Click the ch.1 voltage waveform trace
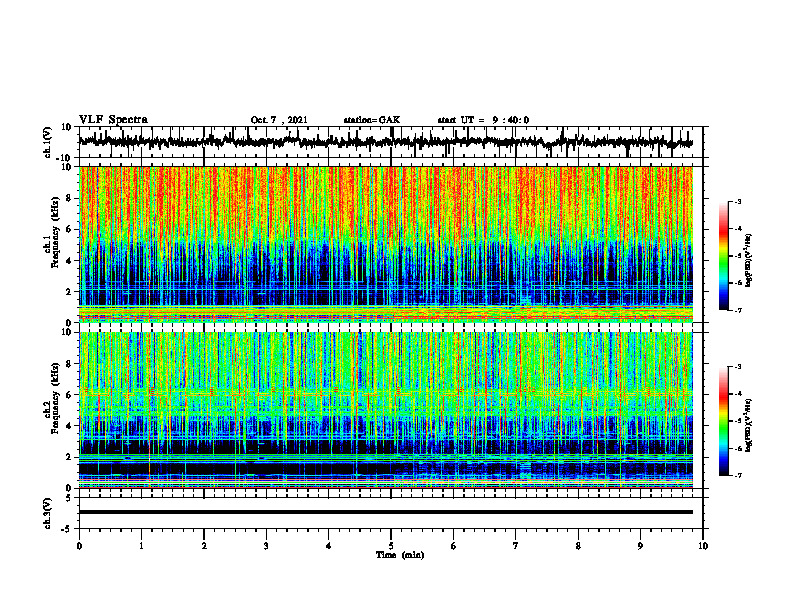The width and height of the screenshot is (792, 612). pos(385,141)
